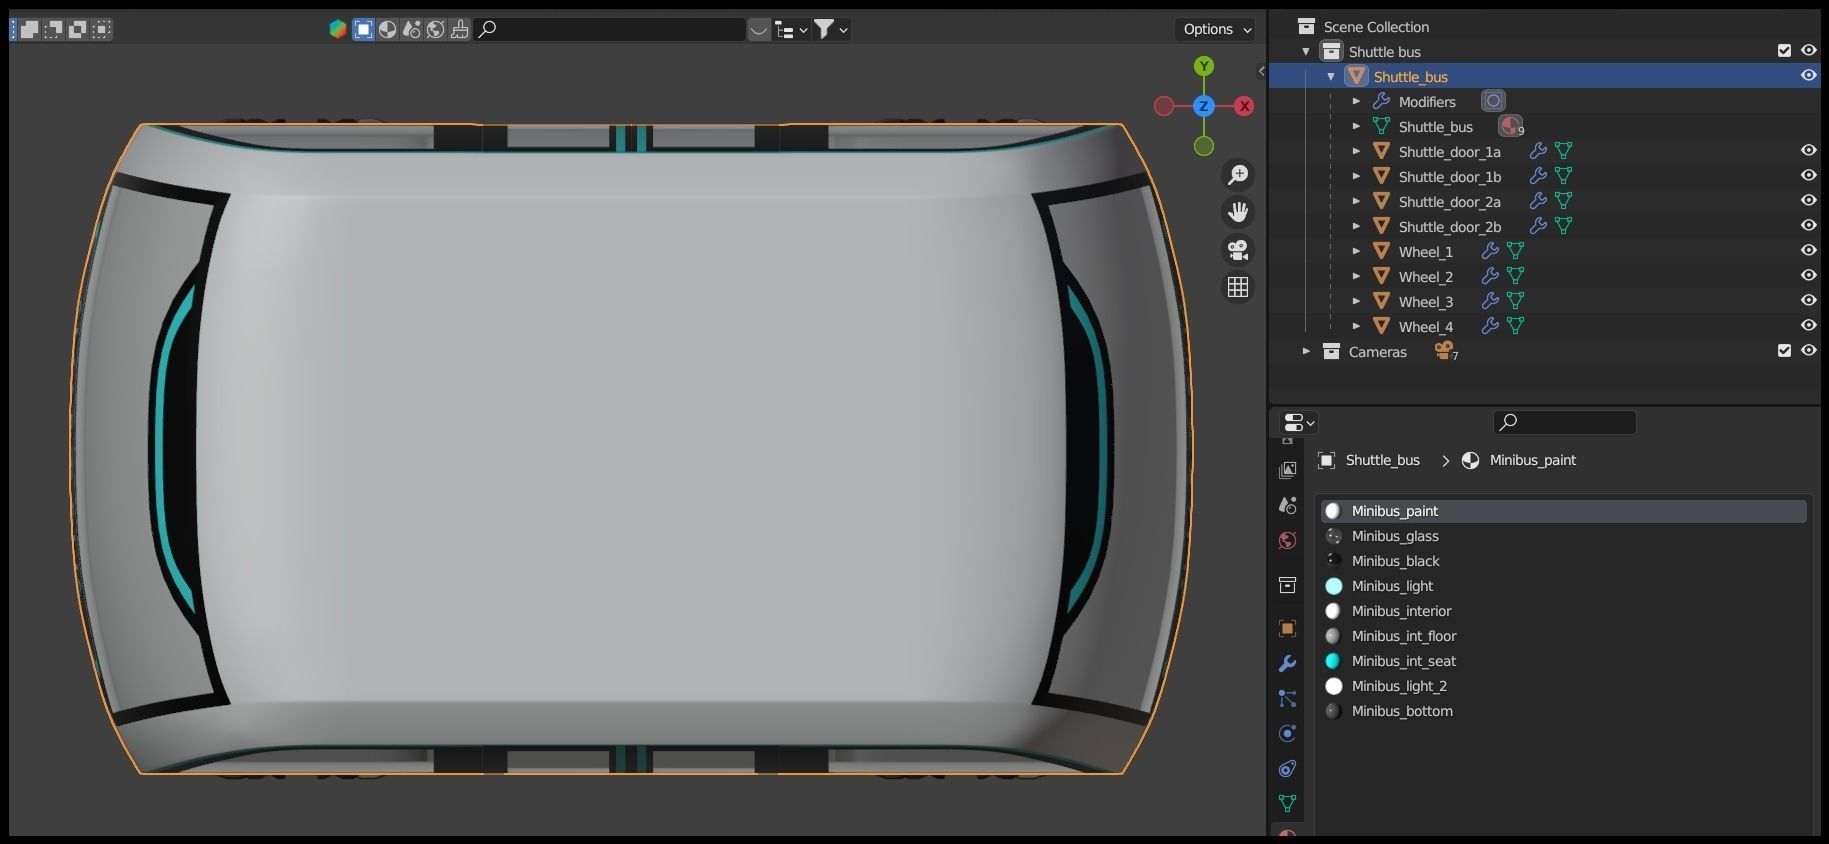Image resolution: width=1829 pixels, height=844 pixels.
Task: Click the pan view hand icon
Action: [1238, 212]
